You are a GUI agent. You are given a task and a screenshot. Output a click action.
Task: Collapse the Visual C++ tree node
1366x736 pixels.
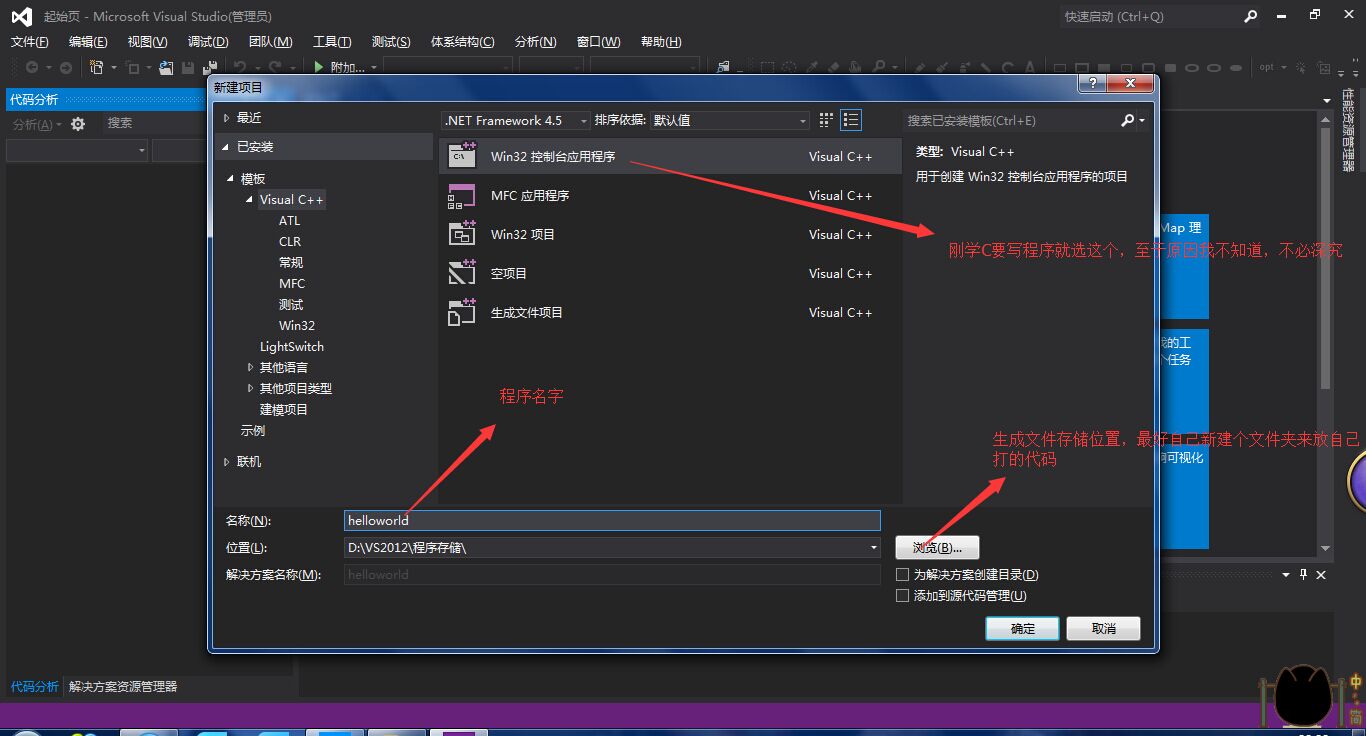(250, 200)
